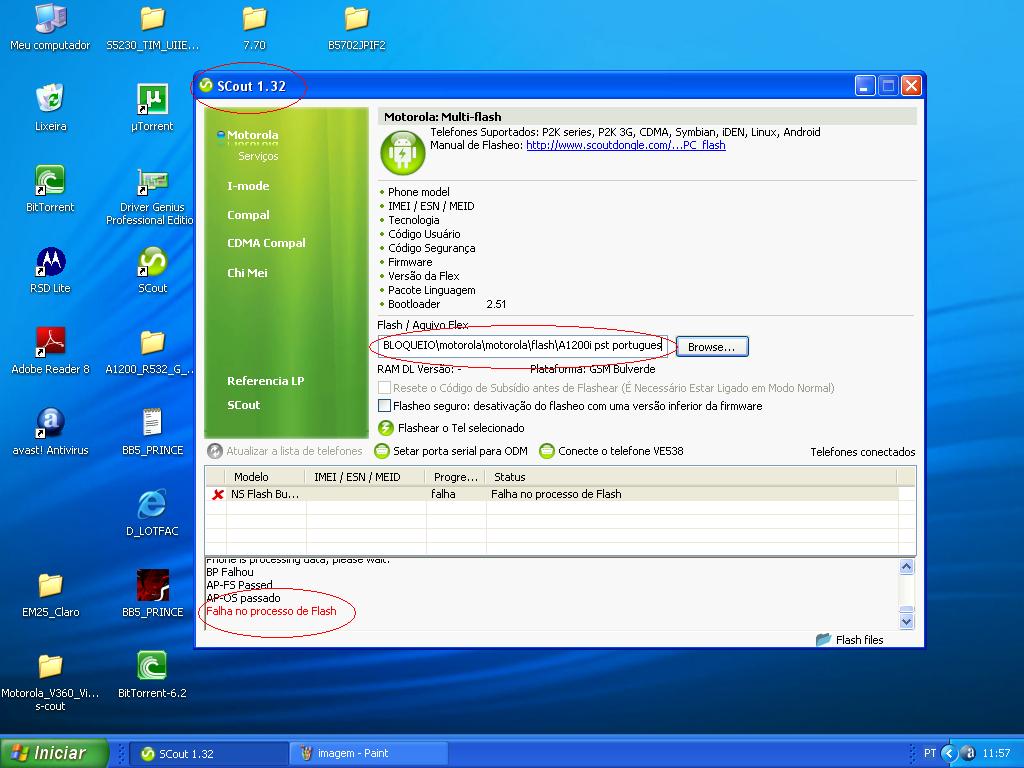Viewport: 1024px width, 768px height.
Task: Click the red X failure icon in phone row
Action: click(217, 494)
